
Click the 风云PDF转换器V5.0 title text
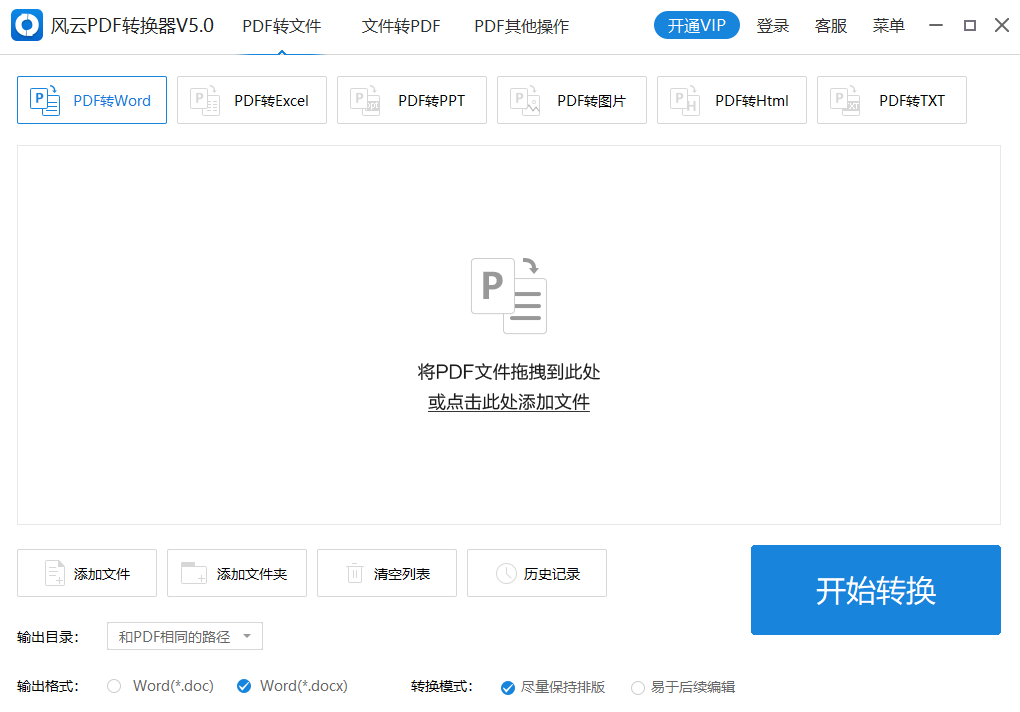(132, 25)
